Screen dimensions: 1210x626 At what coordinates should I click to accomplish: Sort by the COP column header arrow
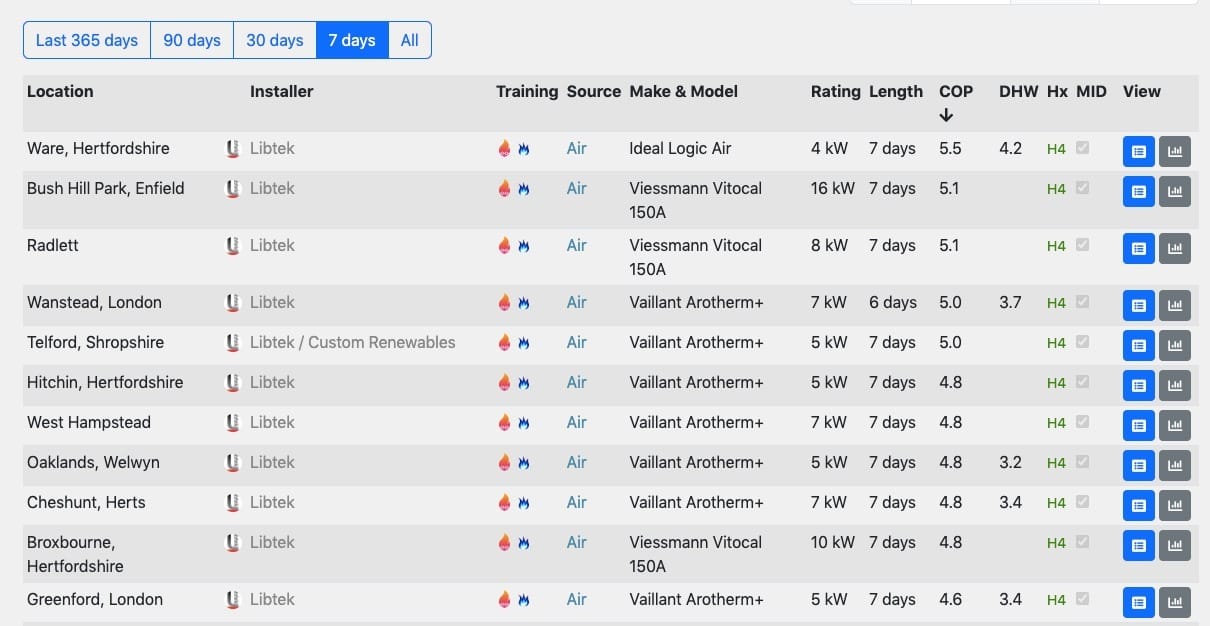pos(946,115)
